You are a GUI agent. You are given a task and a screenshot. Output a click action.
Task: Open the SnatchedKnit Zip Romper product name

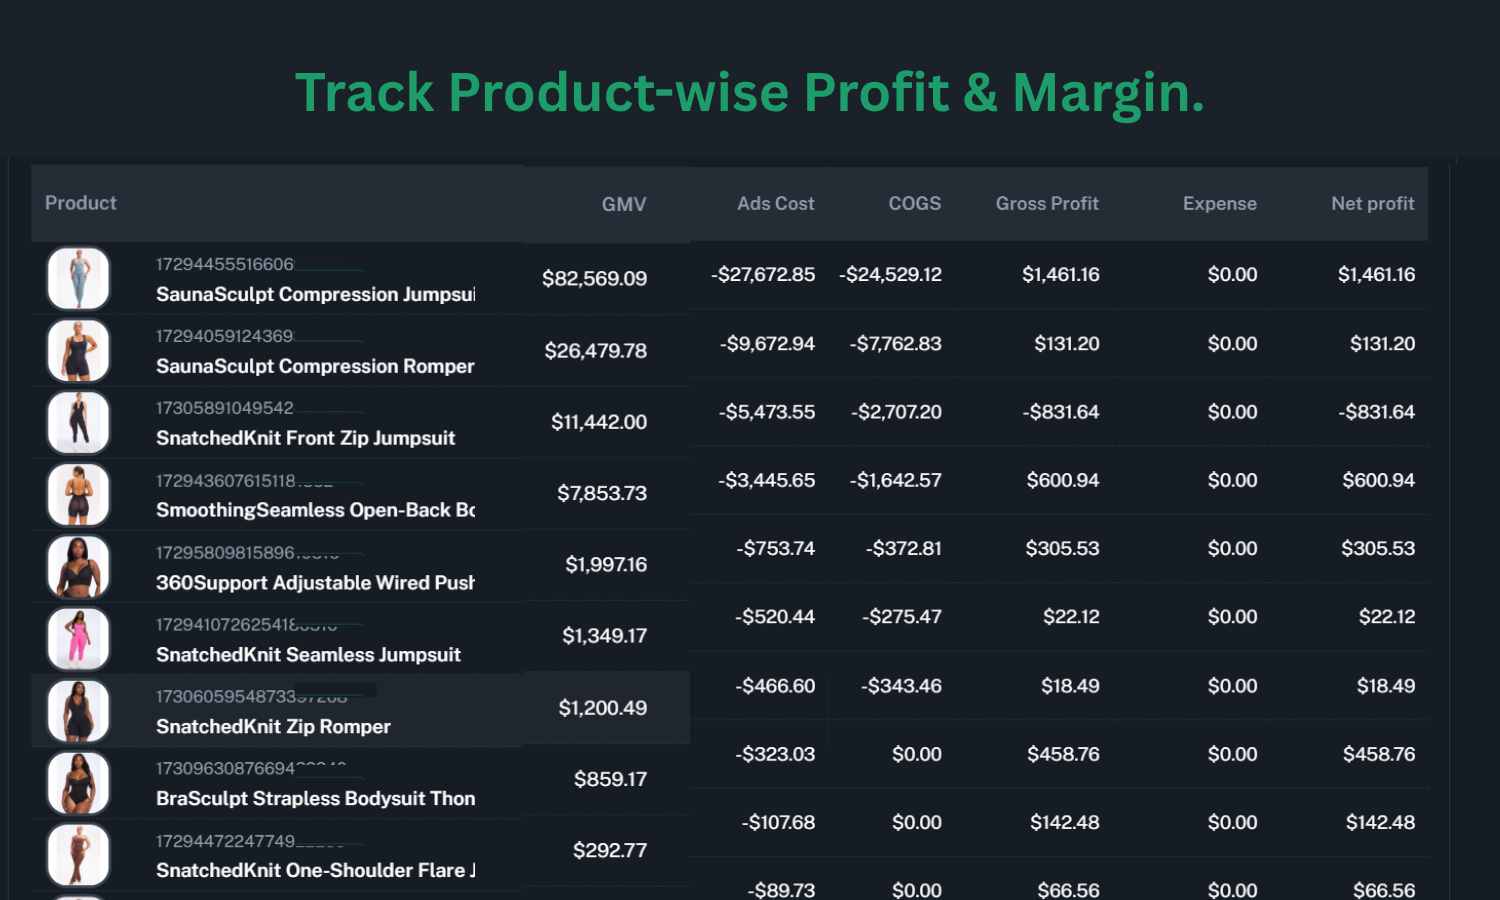click(273, 727)
